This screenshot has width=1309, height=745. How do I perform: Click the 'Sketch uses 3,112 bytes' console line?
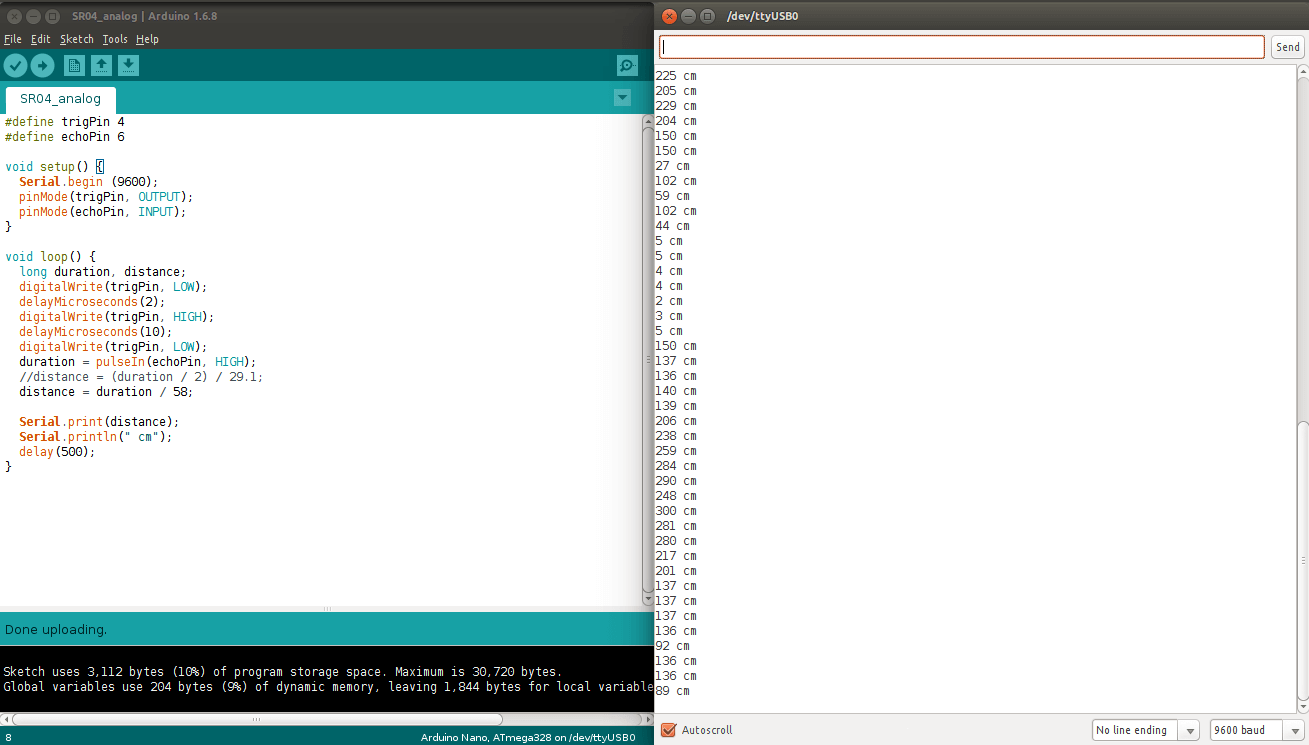point(282,672)
